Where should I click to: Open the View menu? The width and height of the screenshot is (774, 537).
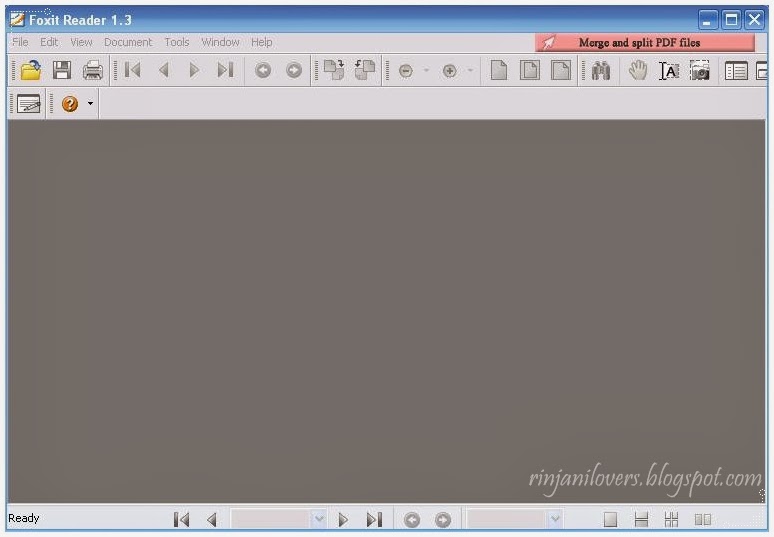click(81, 42)
